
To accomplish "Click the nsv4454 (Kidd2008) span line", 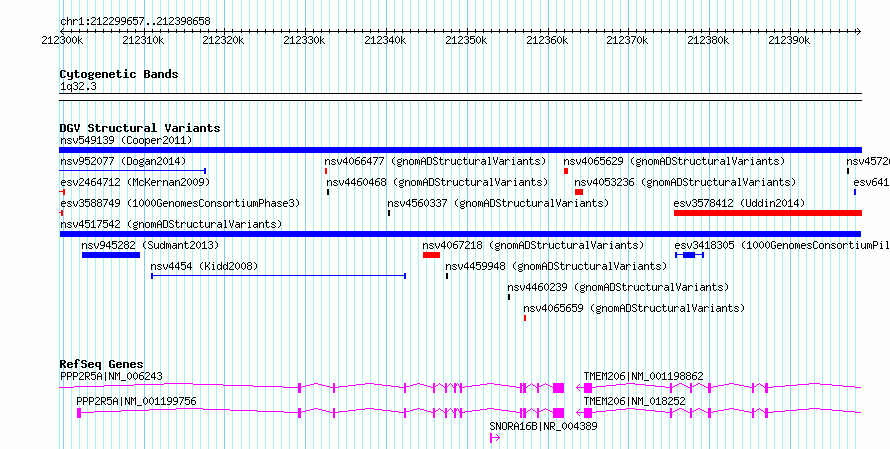I will 278,276.
